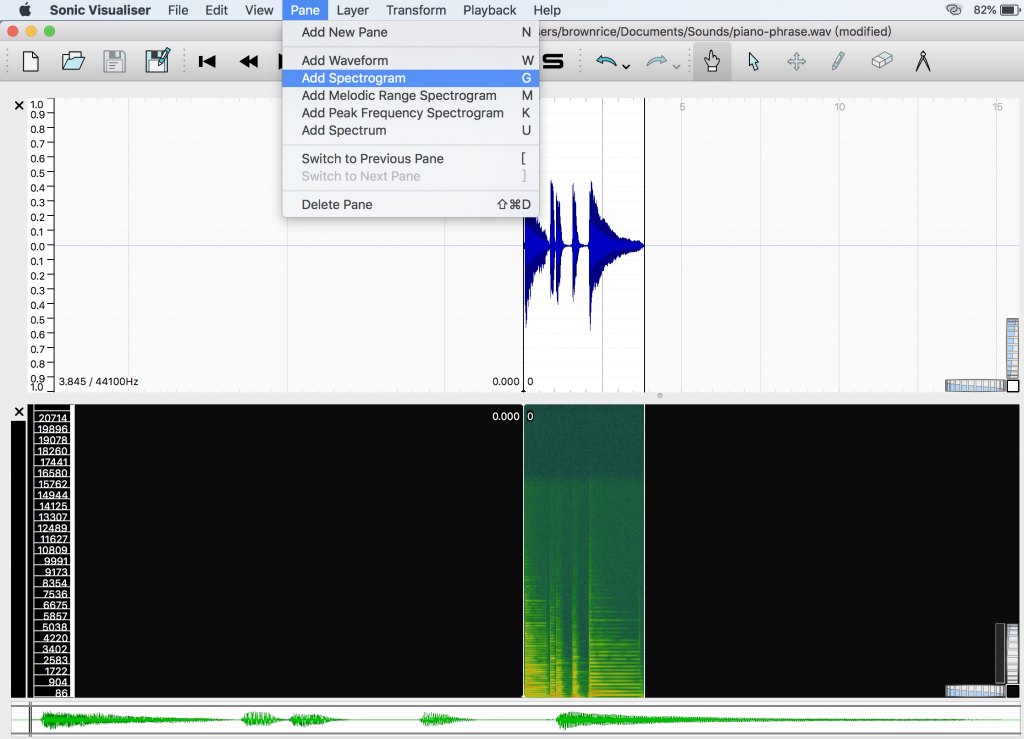The width and height of the screenshot is (1024, 739).
Task: Select Add Melodic Range Spectrogram
Action: [411, 96]
